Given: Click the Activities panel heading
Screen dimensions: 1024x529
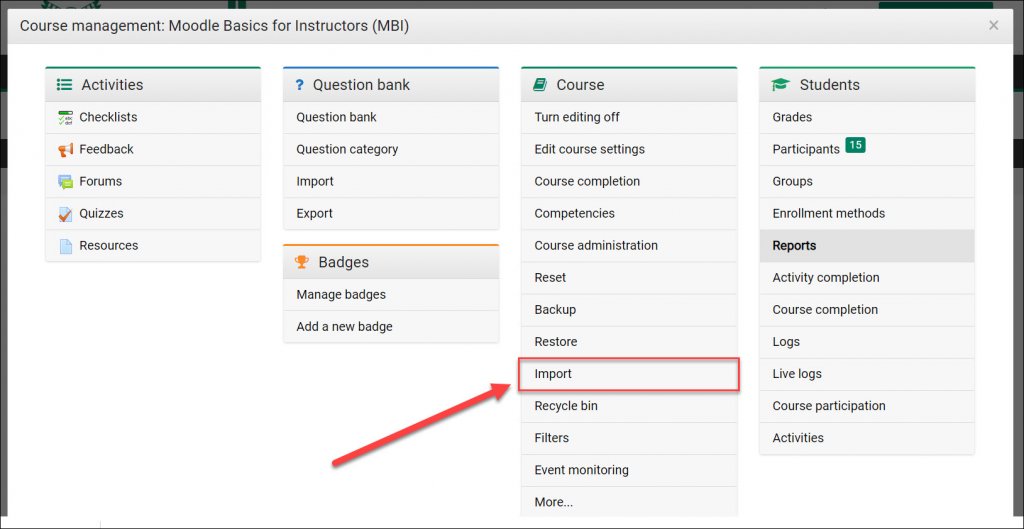Looking at the screenshot, I should 112,85.
